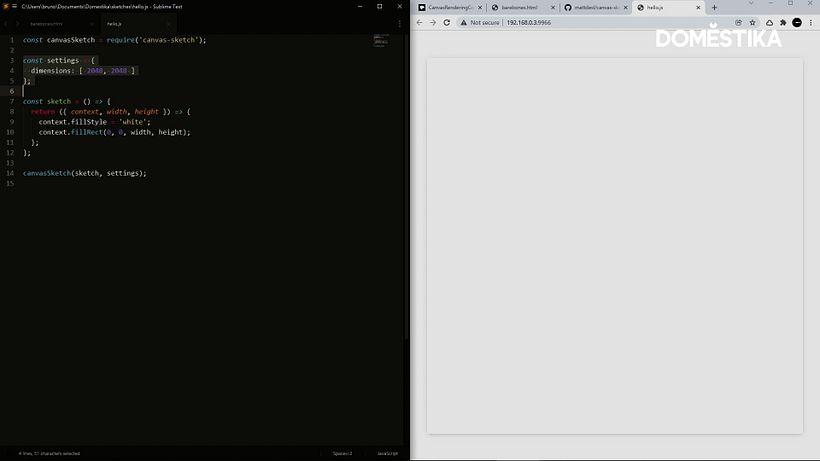Open the Chrome tab search chevron
The image size is (820, 461).
[751, 4]
